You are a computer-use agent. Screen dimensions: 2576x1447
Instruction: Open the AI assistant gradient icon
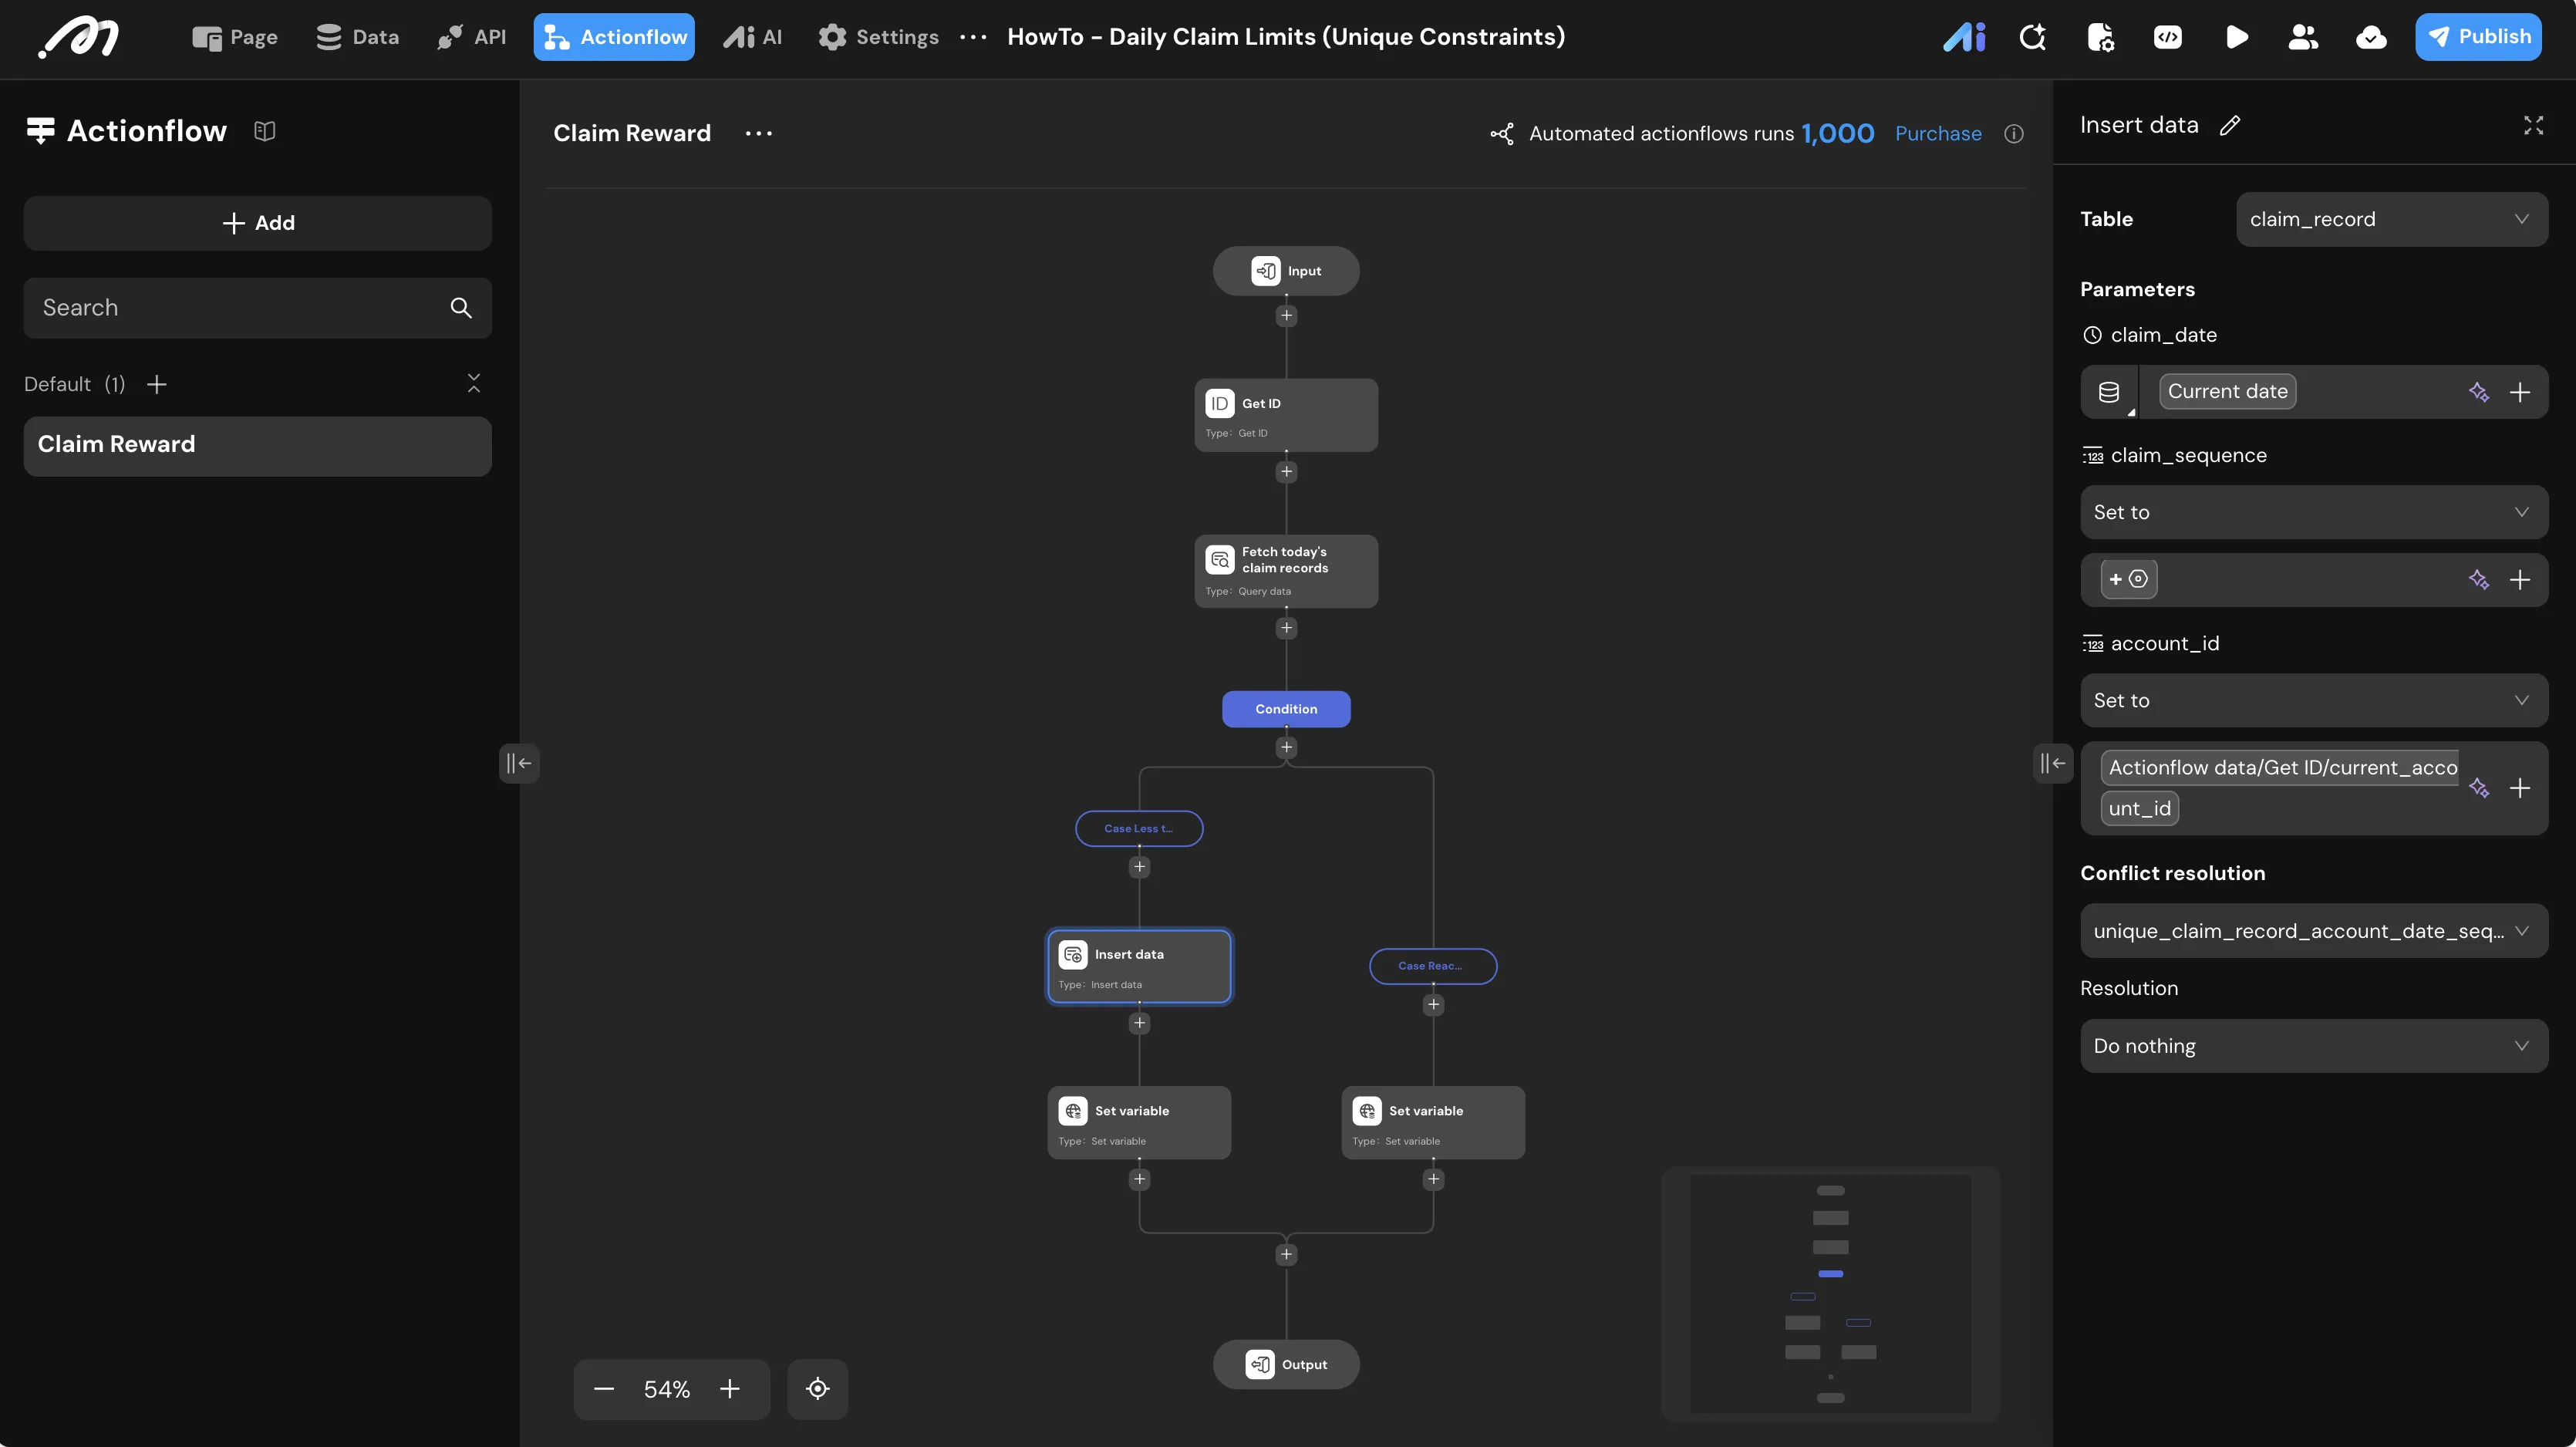[x=1963, y=37]
